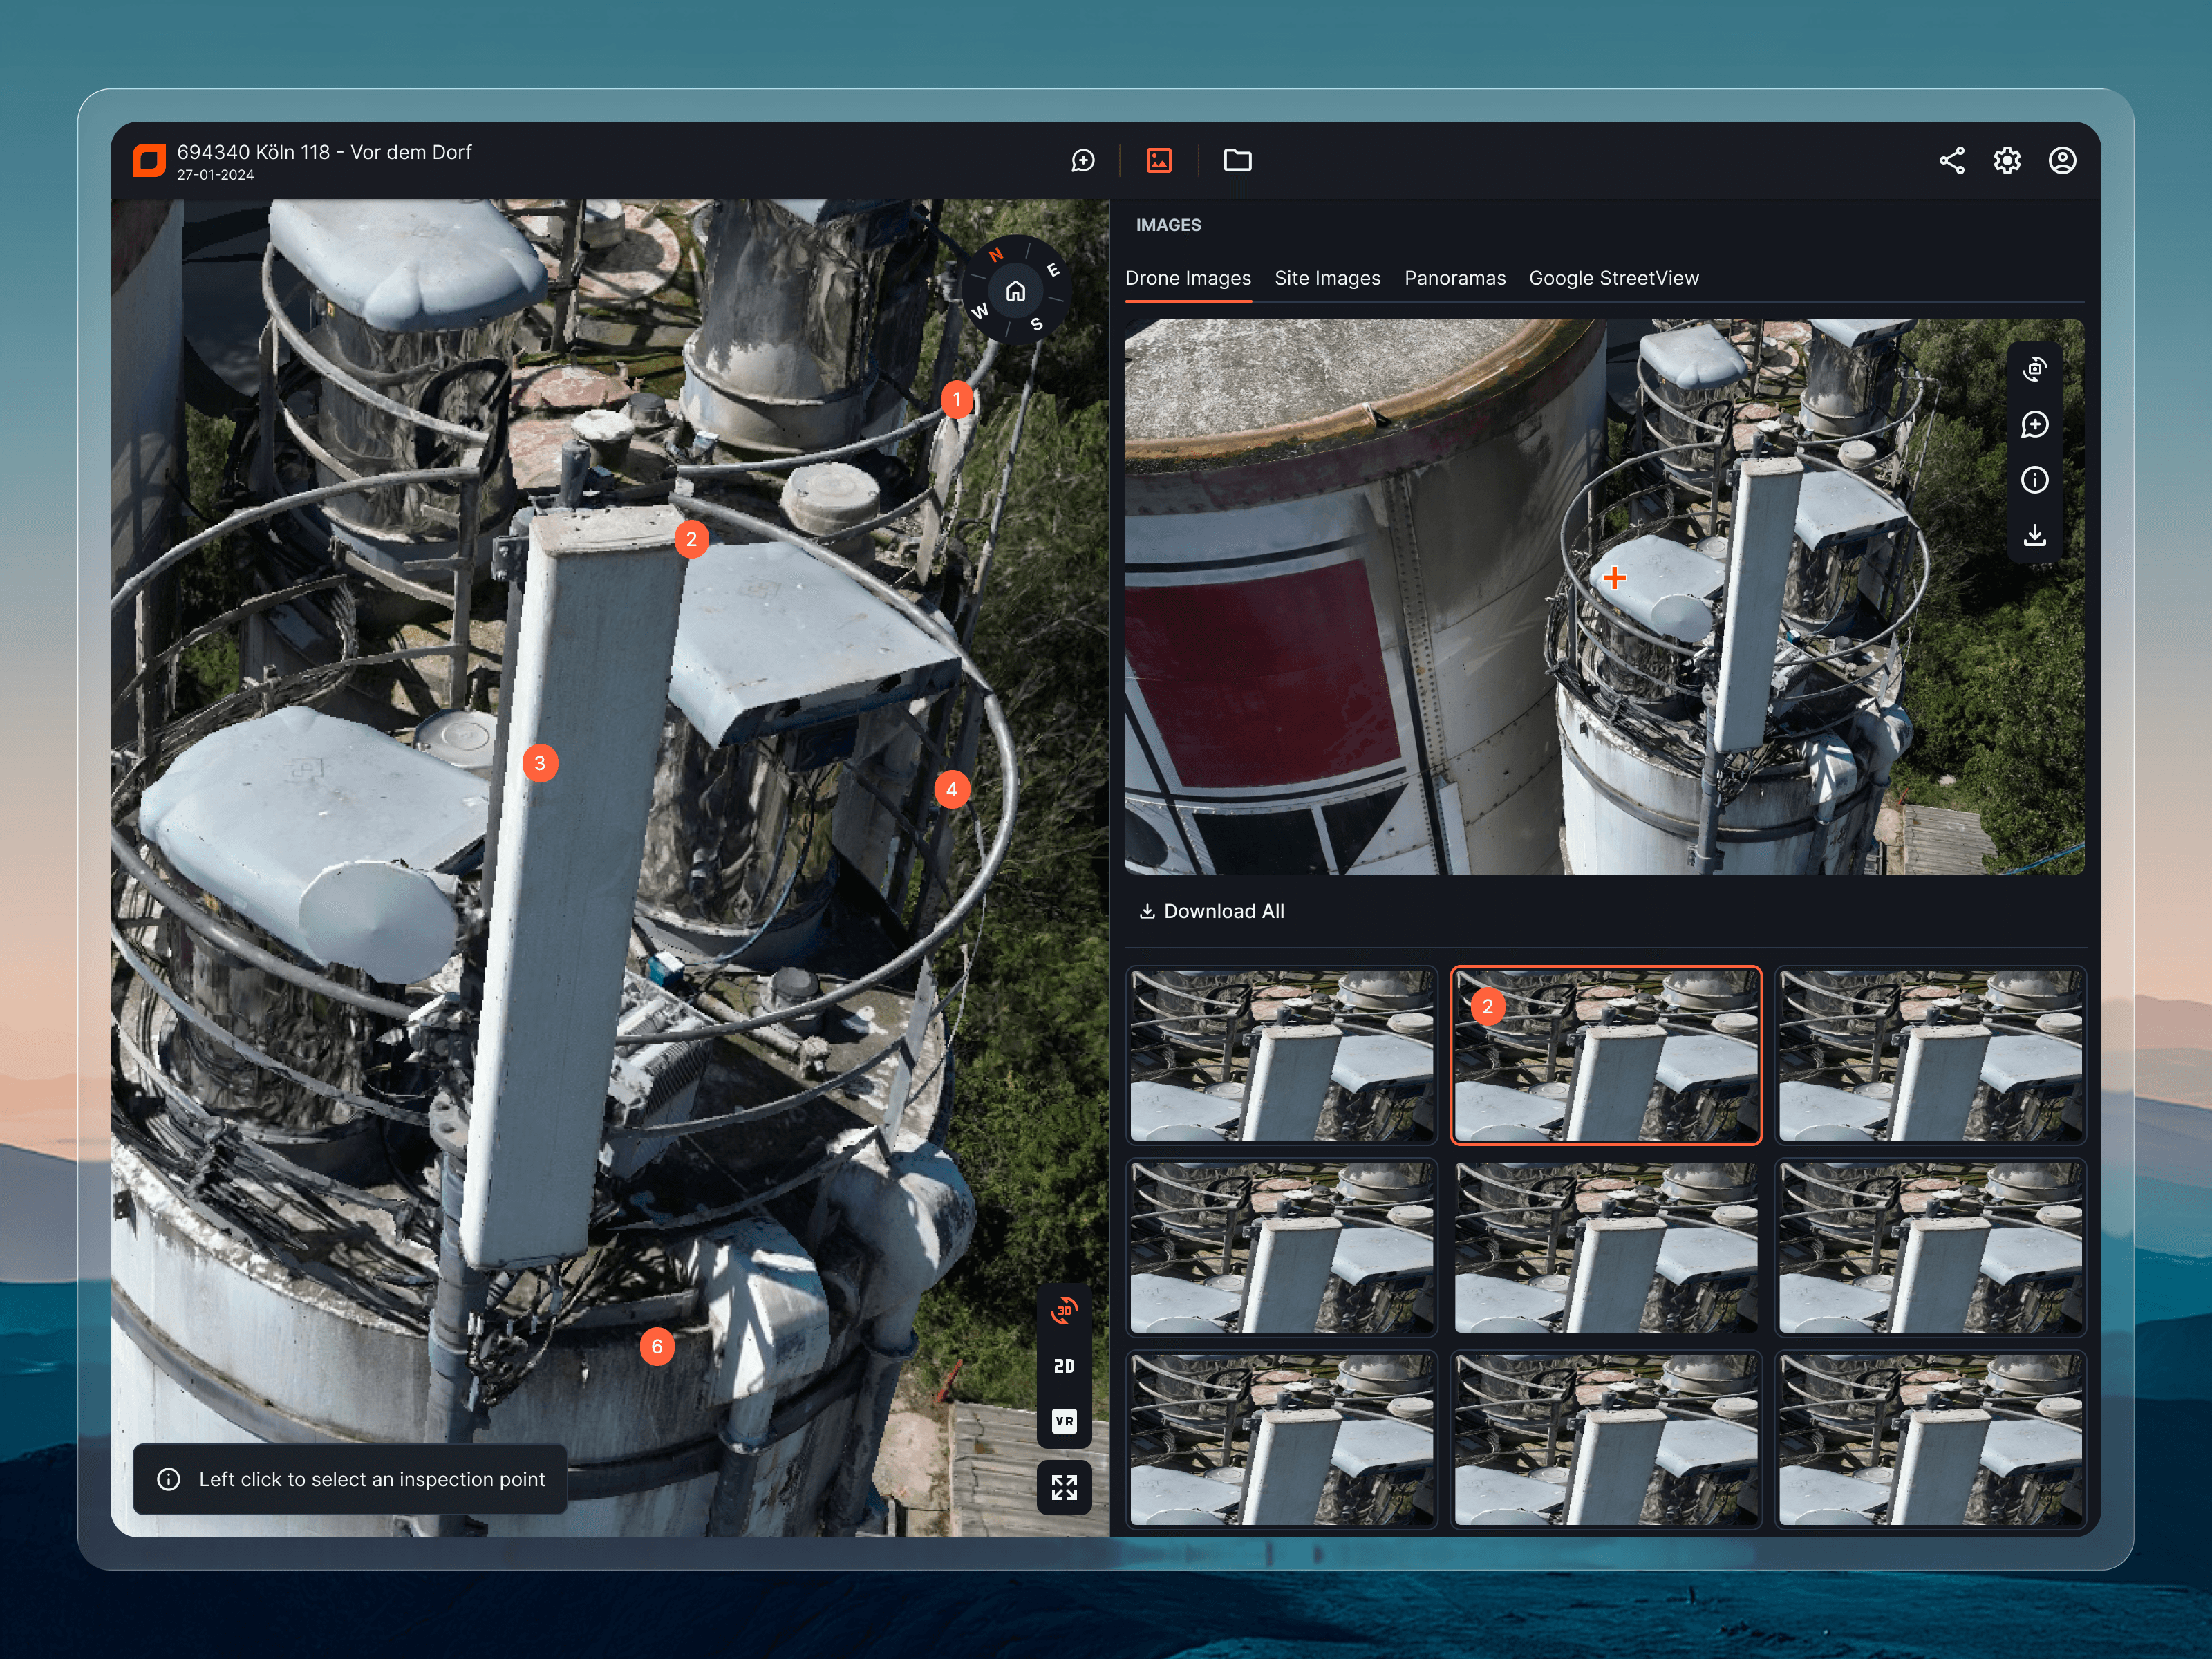Screen dimensions: 2212x1659
Task: Expand the 3D viewer to fullscreen
Action: click(1064, 1488)
